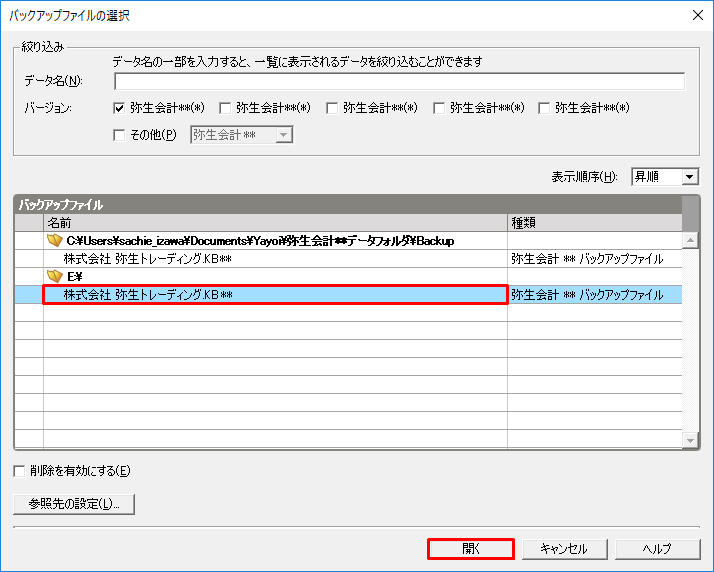Click the folder icon beside the E¥ row
Screen dimensions: 714x572
pyautogui.click(x=55, y=276)
